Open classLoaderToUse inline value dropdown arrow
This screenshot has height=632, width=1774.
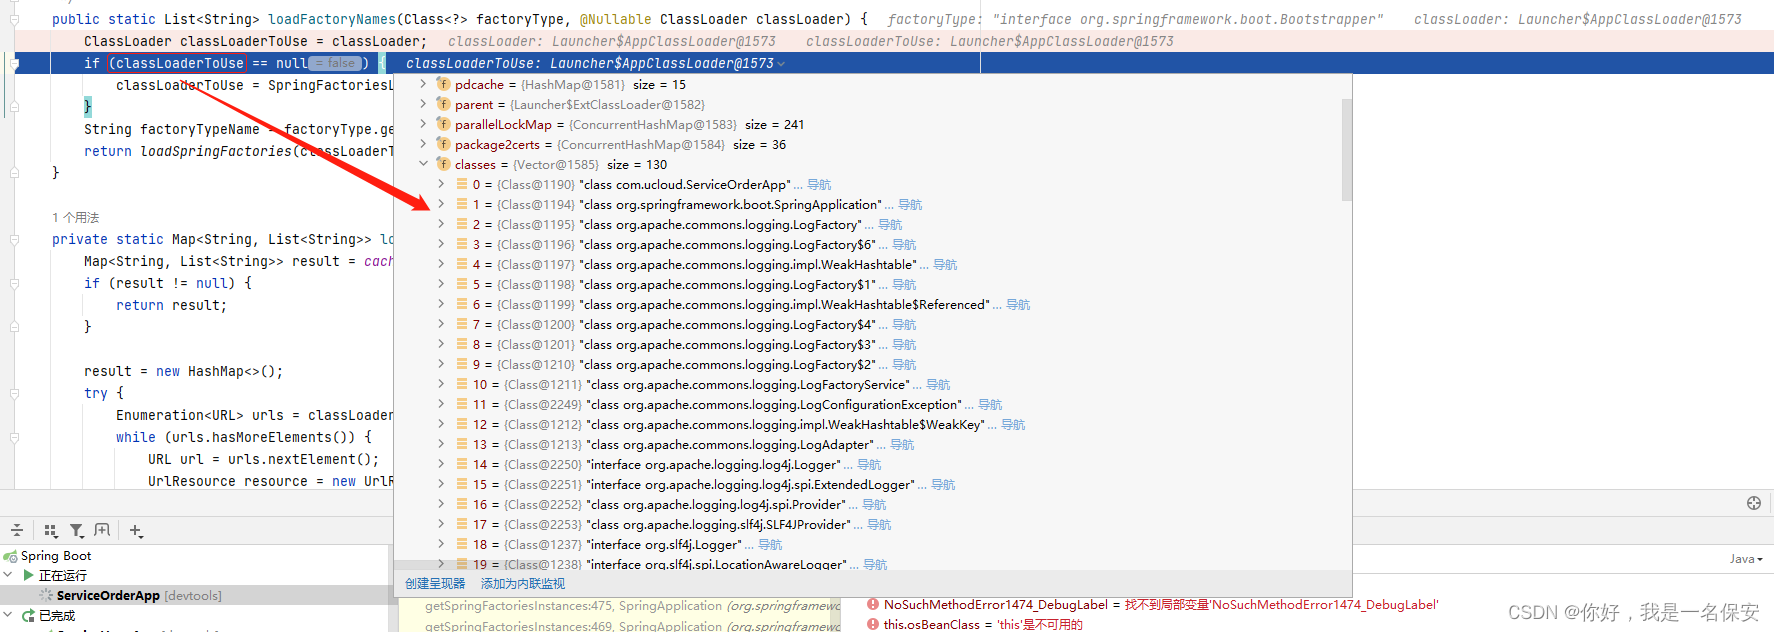(781, 64)
